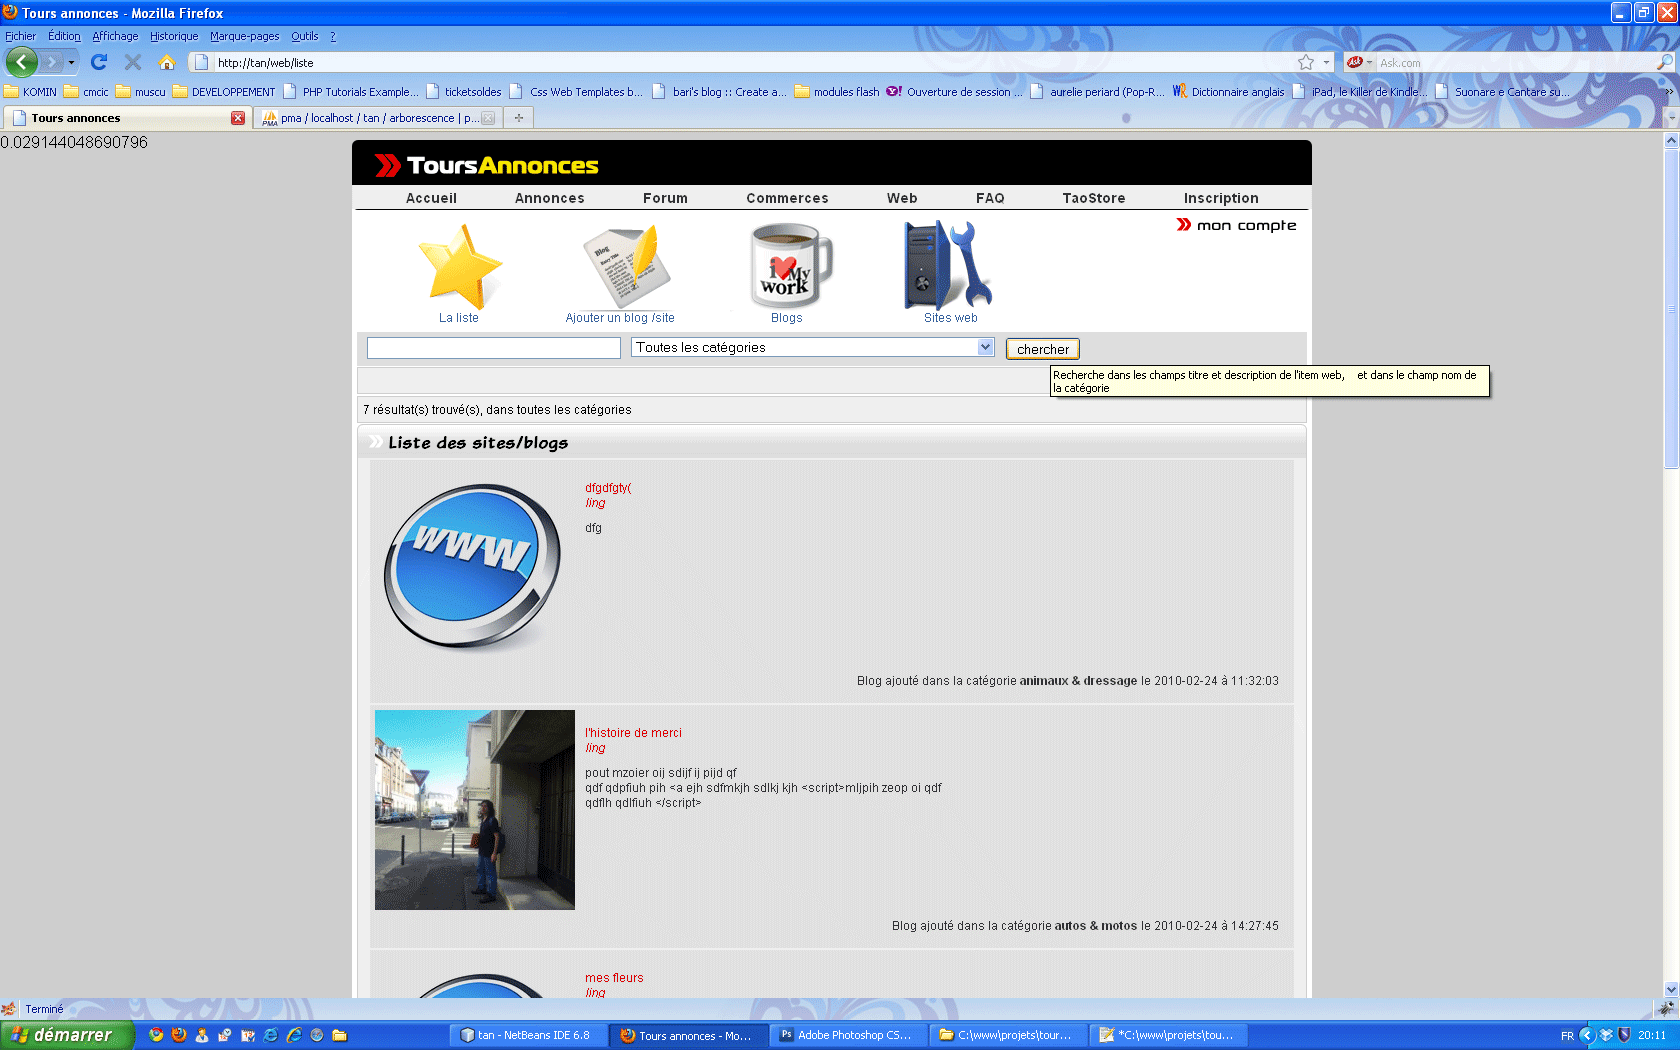
Task: Switch to the Adobe Photoshop CS taskbar button
Action: (x=848, y=1035)
